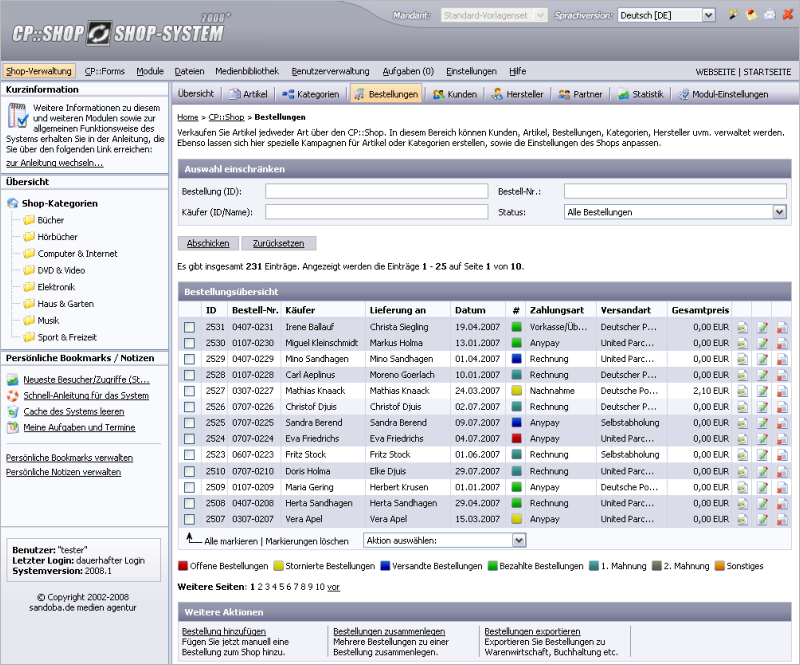Viewport: 800px width, 665px height.
Task: Delete order 2530 using the red-X icon
Action: (782, 343)
